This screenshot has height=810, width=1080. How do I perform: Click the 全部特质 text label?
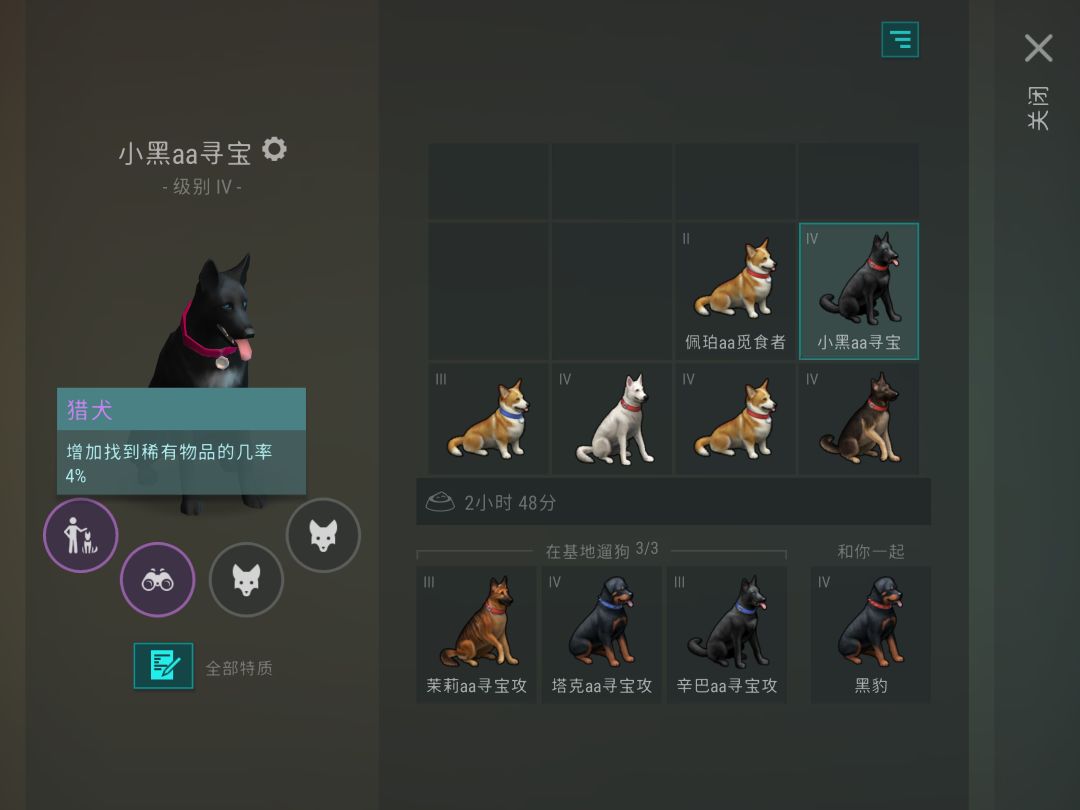pyautogui.click(x=239, y=668)
